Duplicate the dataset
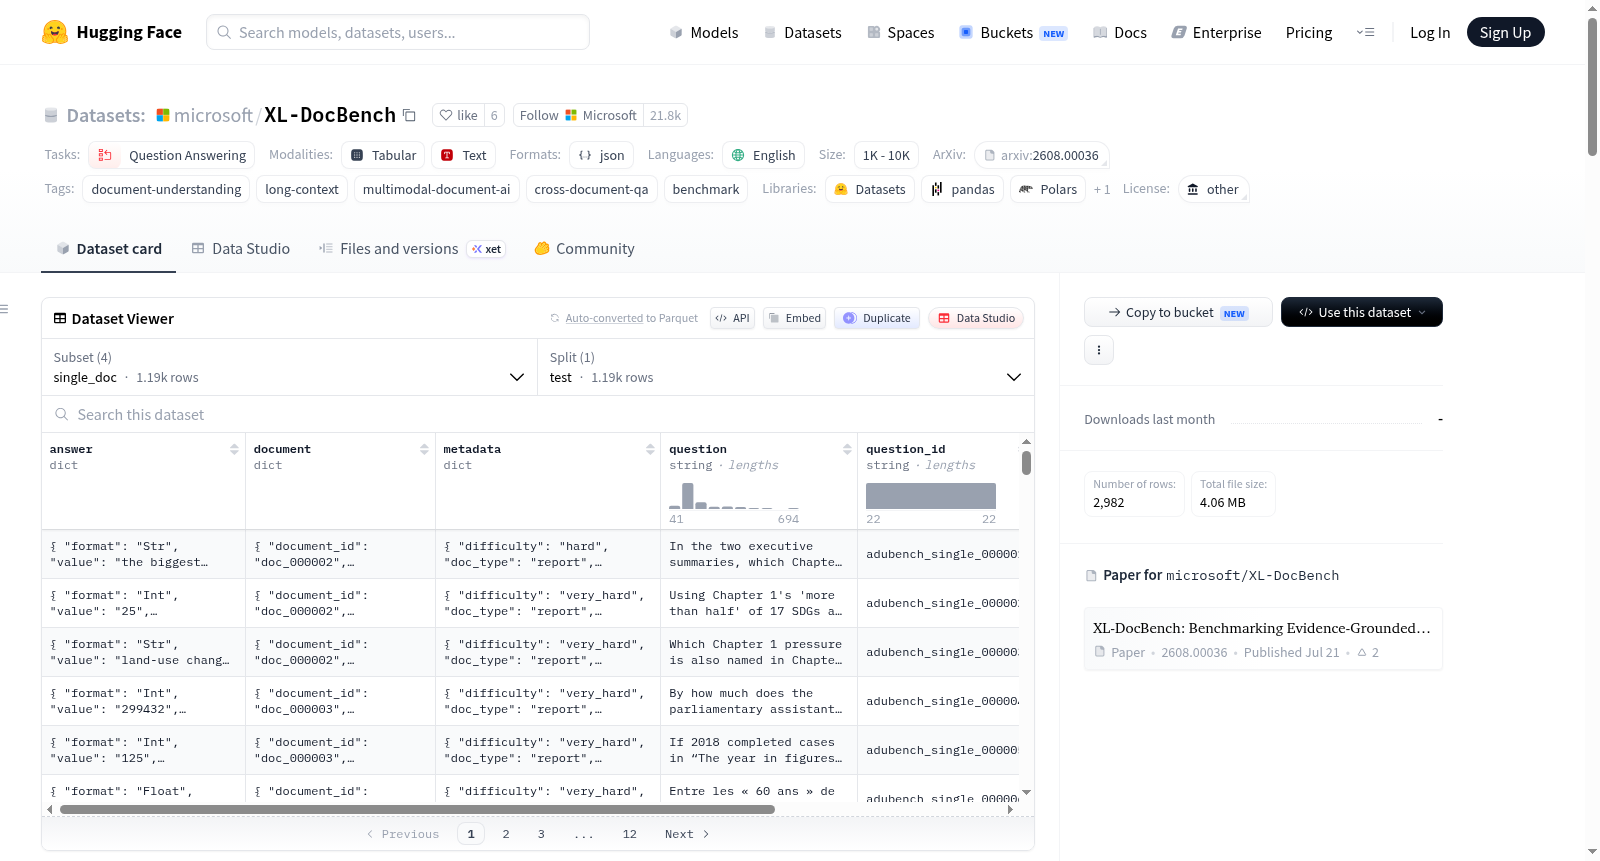The width and height of the screenshot is (1600, 861). 877,318
